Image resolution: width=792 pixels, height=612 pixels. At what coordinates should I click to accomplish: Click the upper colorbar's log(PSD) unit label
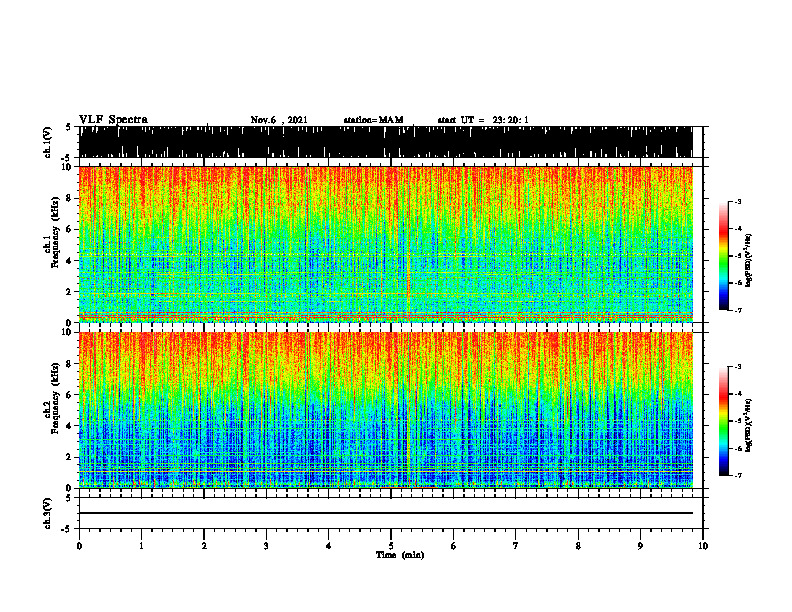pyautogui.click(x=749, y=261)
